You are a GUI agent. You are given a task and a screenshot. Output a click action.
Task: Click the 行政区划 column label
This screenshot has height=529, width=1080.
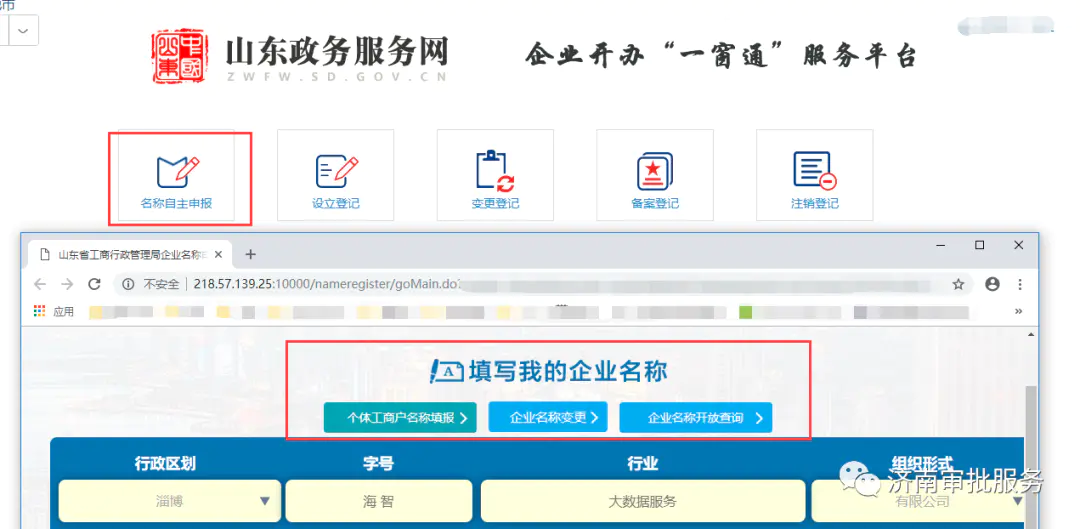(x=165, y=464)
